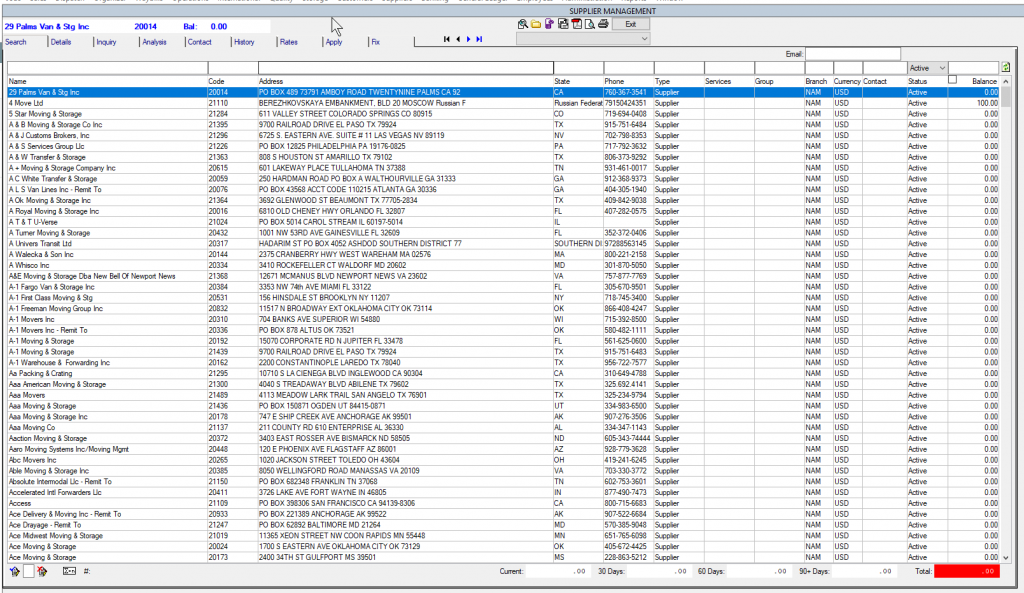Switch to the Contact tab
Screen dimensions: 1024x593
(199, 42)
